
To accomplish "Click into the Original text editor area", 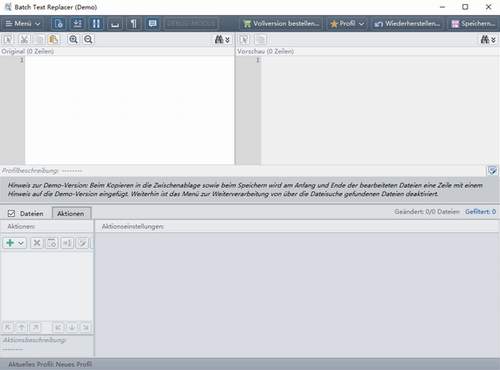I will point(130,110).
